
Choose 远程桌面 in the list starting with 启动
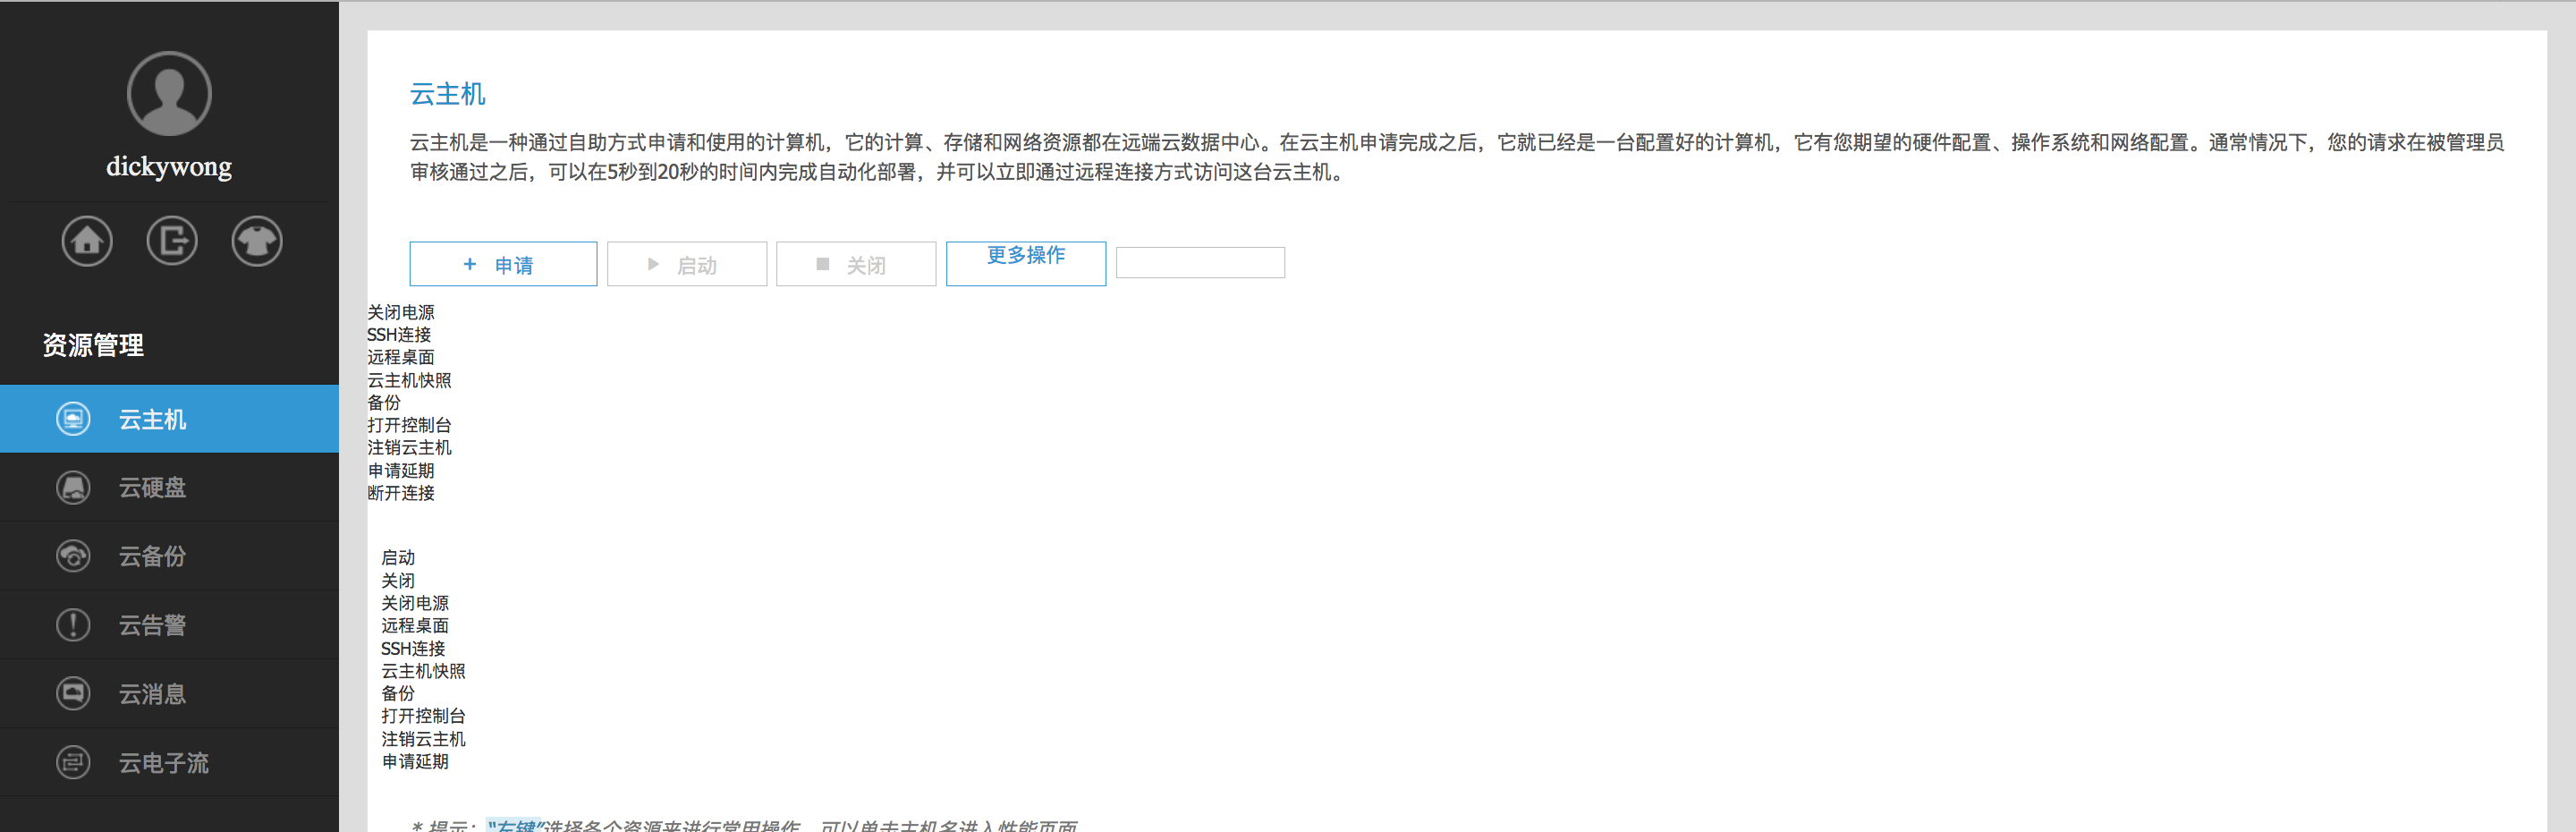tap(415, 625)
